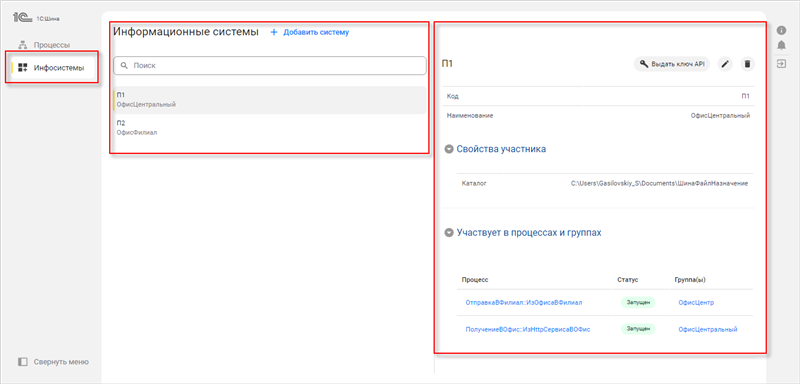Collapse sidebar via Свернуть меню
The height and width of the screenshot is (384, 800).
53,362
